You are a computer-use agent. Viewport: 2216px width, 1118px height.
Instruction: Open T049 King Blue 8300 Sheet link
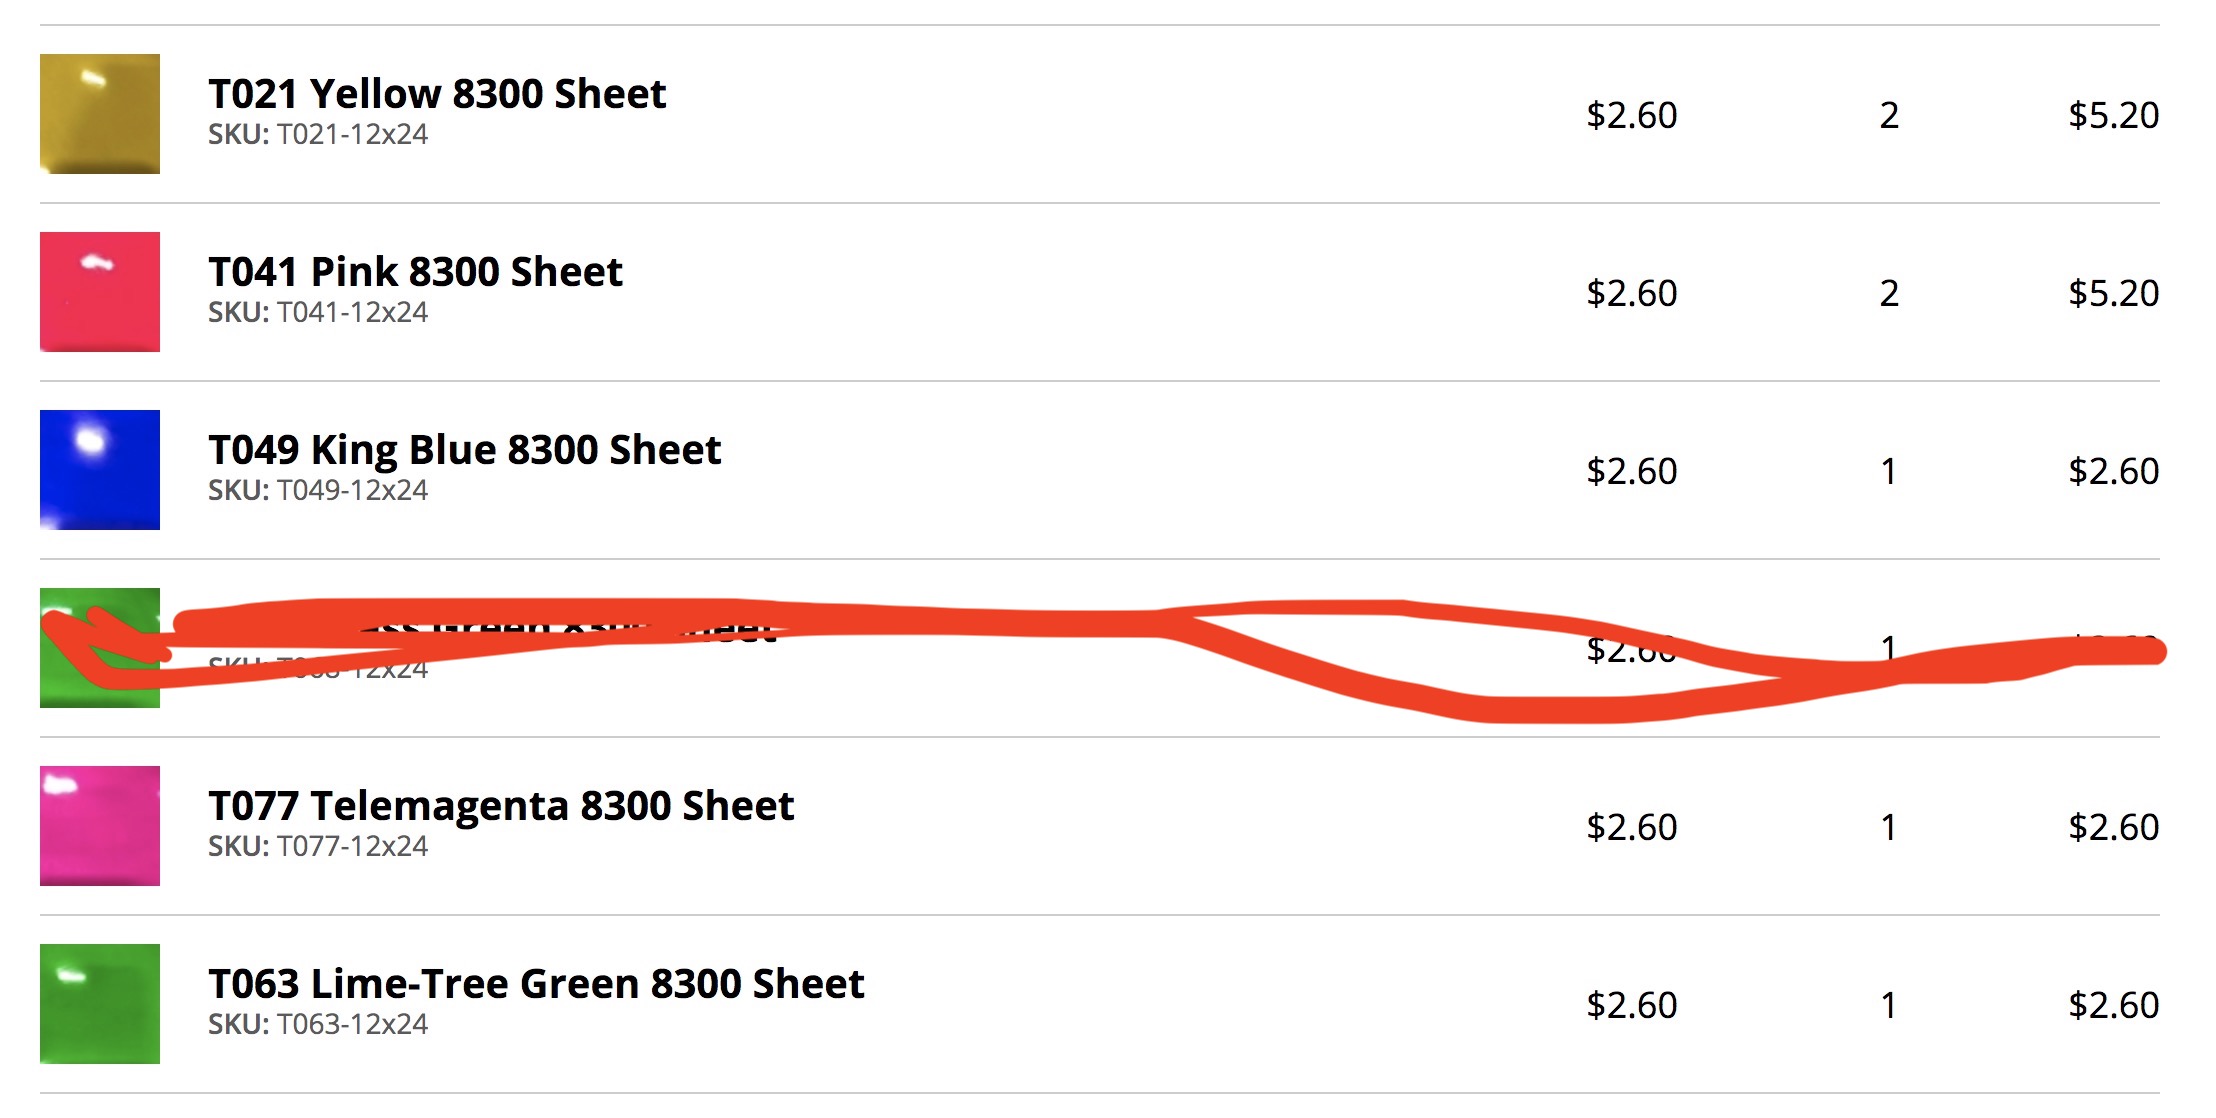coord(464,450)
